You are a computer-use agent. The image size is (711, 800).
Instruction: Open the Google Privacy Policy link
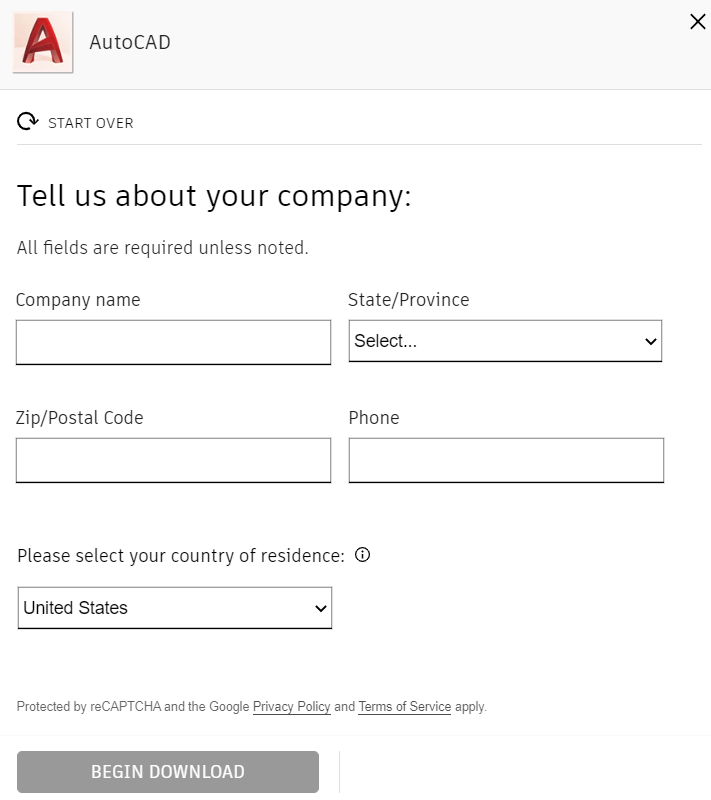point(291,707)
